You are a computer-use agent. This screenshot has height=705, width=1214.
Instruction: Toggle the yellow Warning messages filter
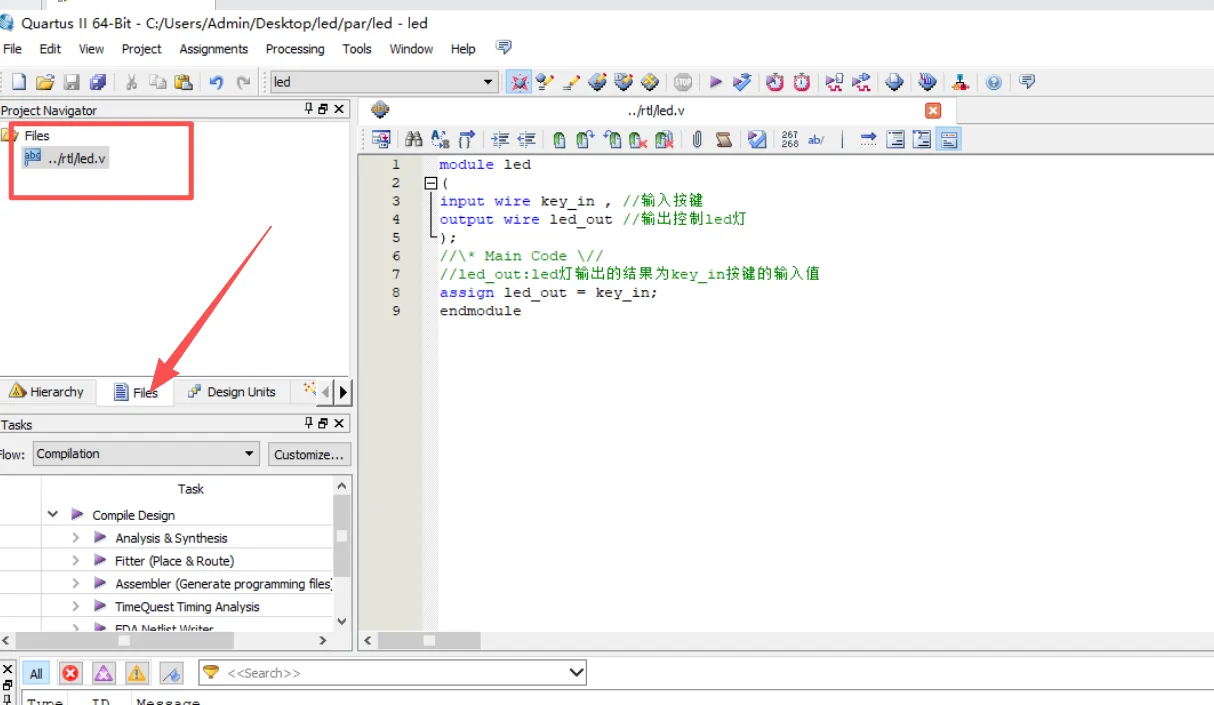tap(137, 674)
